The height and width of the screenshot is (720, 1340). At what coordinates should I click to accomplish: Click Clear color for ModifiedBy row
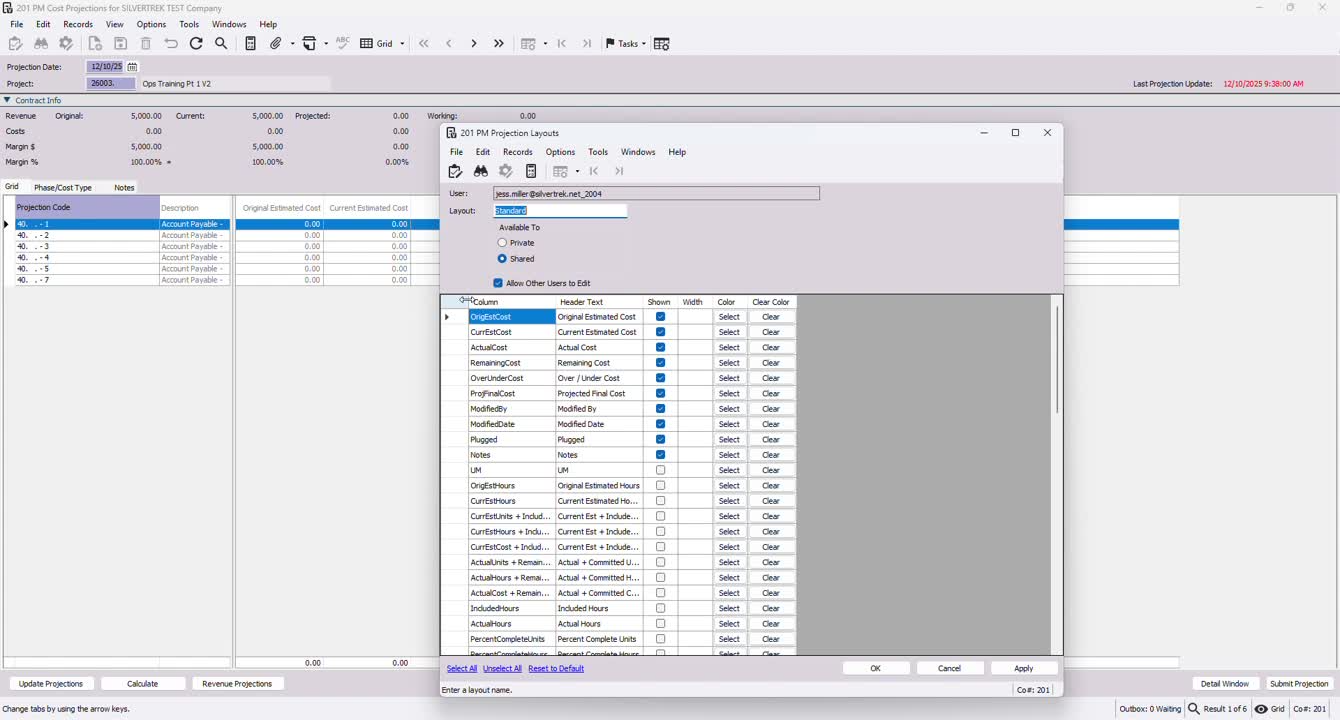(771, 409)
